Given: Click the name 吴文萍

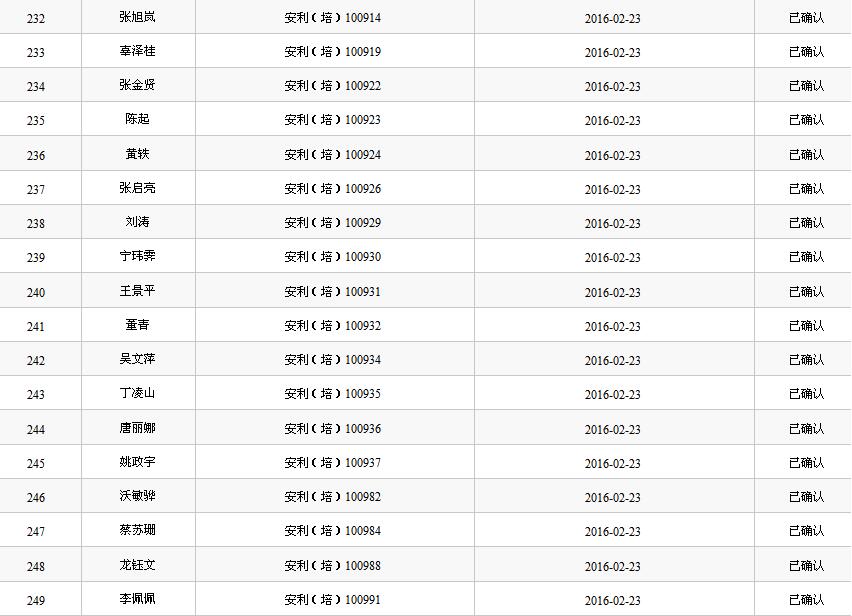Looking at the screenshot, I should (x=137, y=360).
